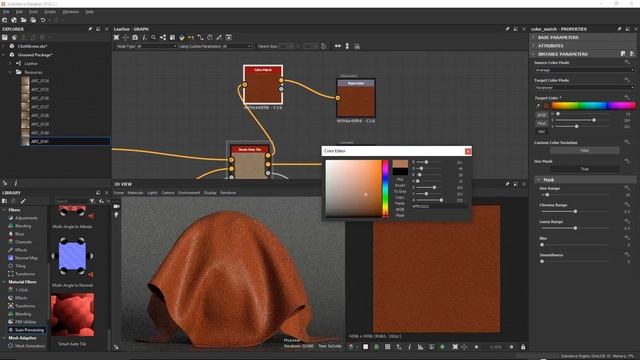Toggle the sRGB button under Target Color
This screenshot has width=640, height=360.
[541, 115]
